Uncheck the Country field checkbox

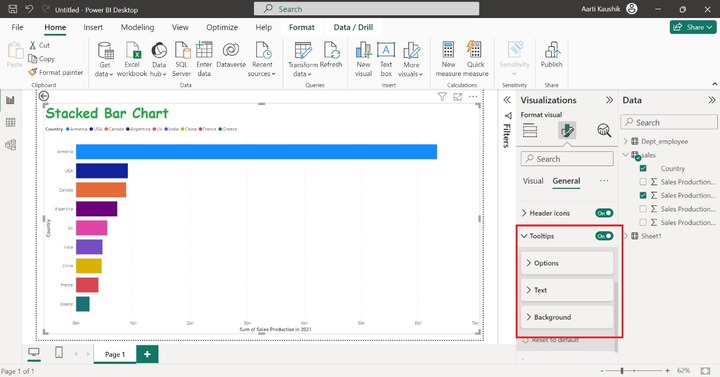643,169
